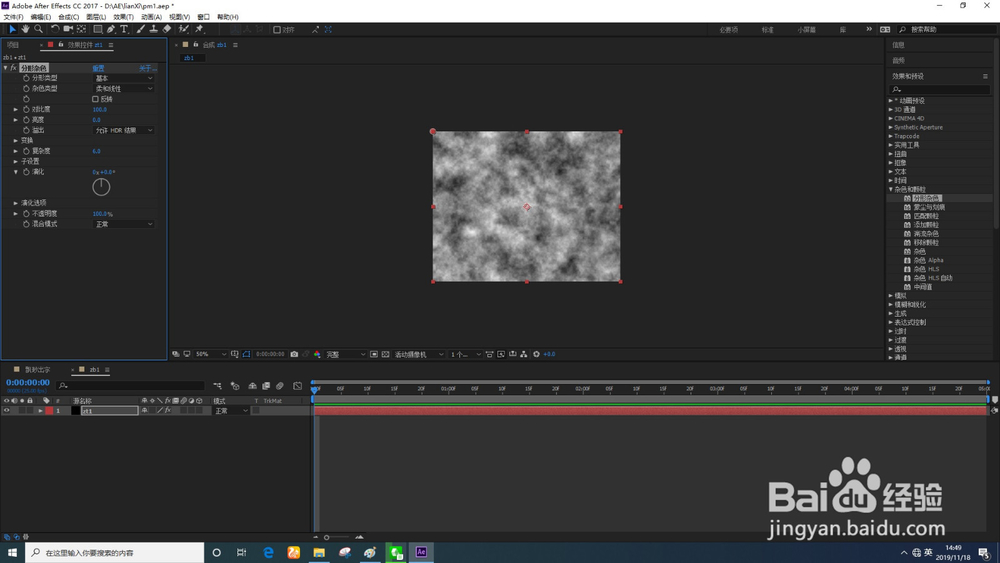The height and width of the screenshot is (563, 1000).
Task: Open the 50% magnification dropdown
Action: (x=210, y=354)
